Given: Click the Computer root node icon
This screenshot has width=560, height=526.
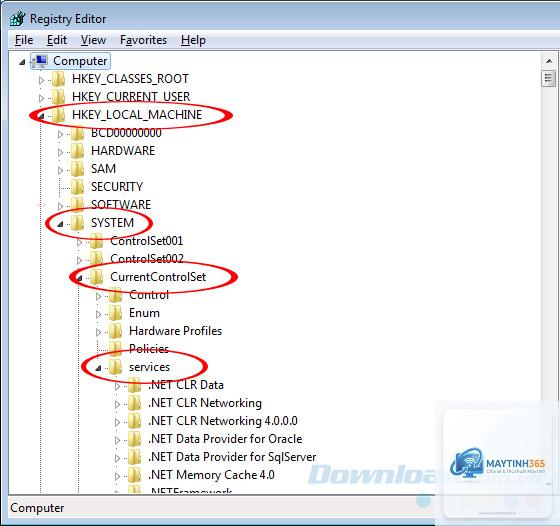Looking at the screenshot, I should [x=40, y=61].
